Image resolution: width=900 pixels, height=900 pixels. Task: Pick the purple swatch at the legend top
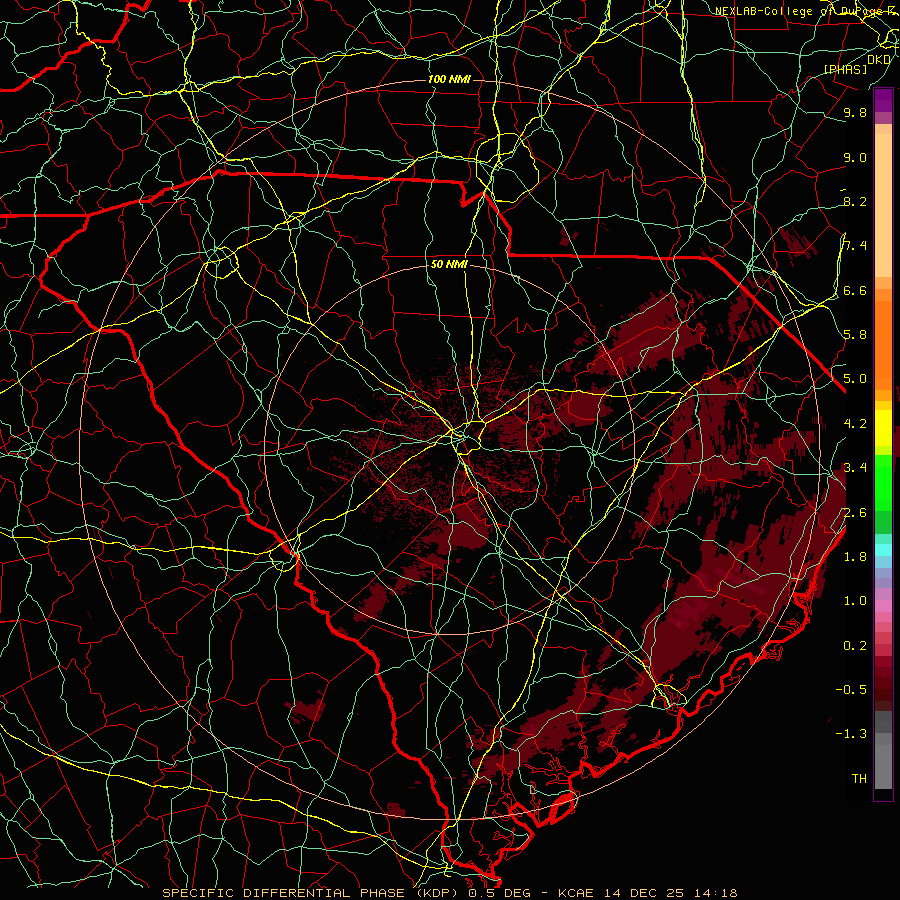point(883,100)
